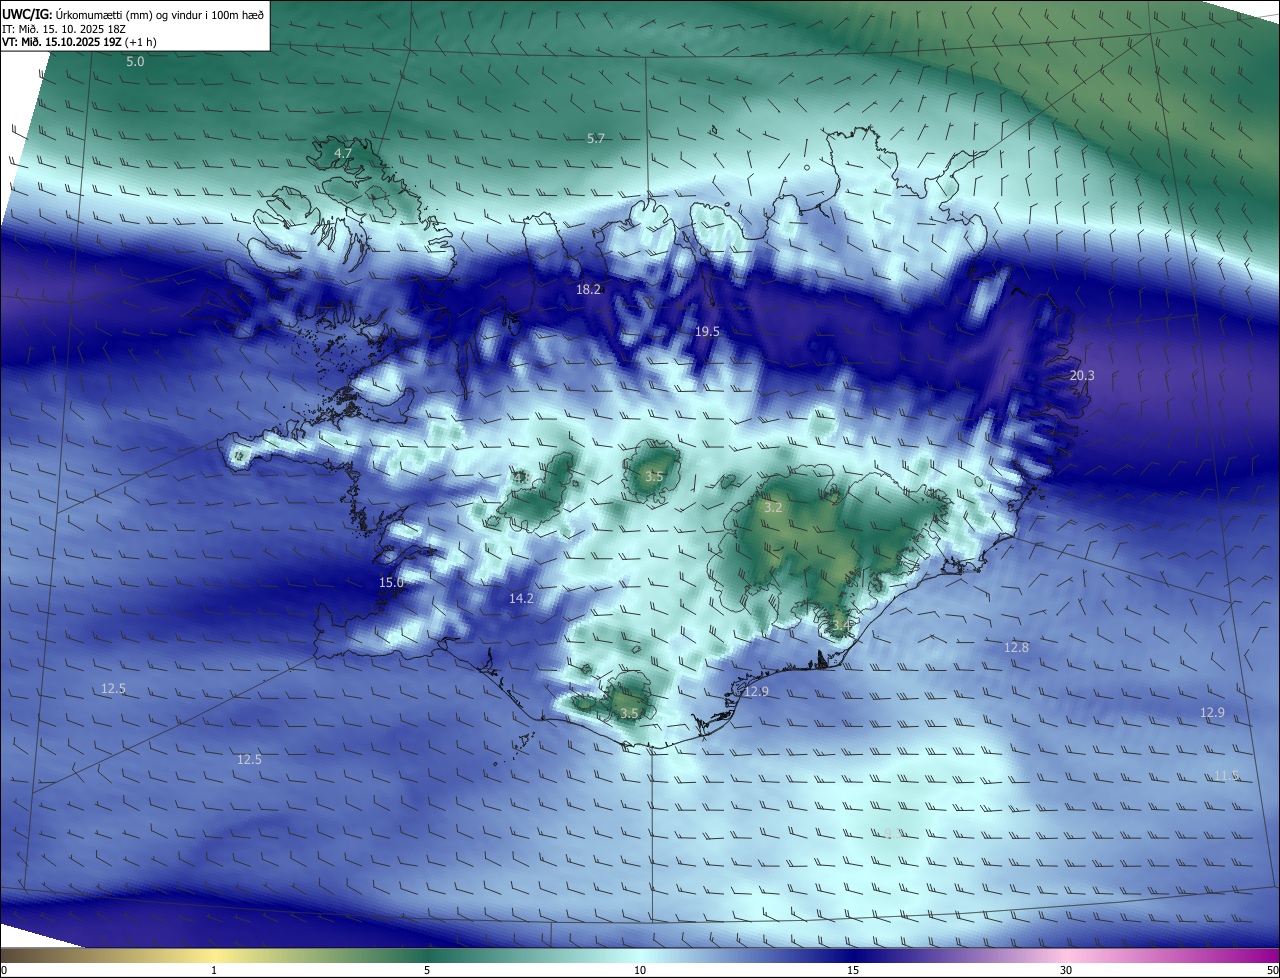This screenshot has height=978, width=1280.
Task: Click the 12.9 value near the right map edge
Action: [x=1212, y=713]
